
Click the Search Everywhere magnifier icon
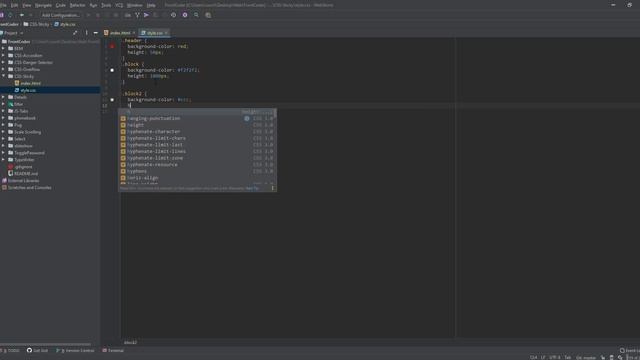click(196, 15)
